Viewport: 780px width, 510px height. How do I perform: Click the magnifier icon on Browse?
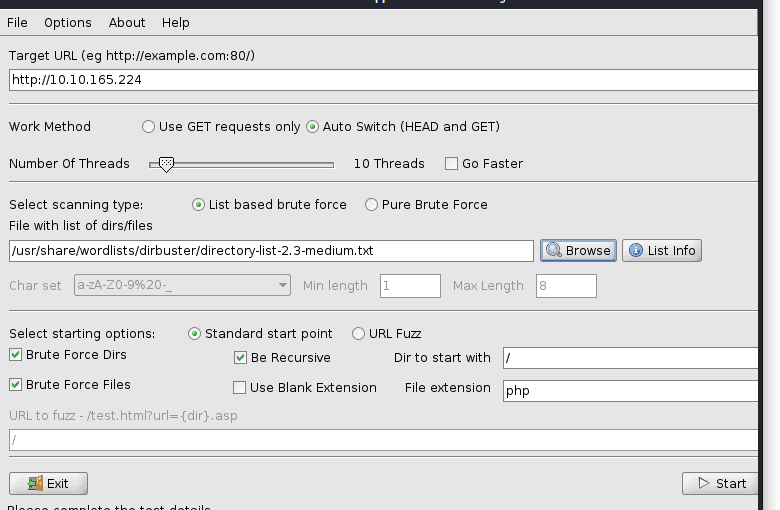click(x=554, y=250)
